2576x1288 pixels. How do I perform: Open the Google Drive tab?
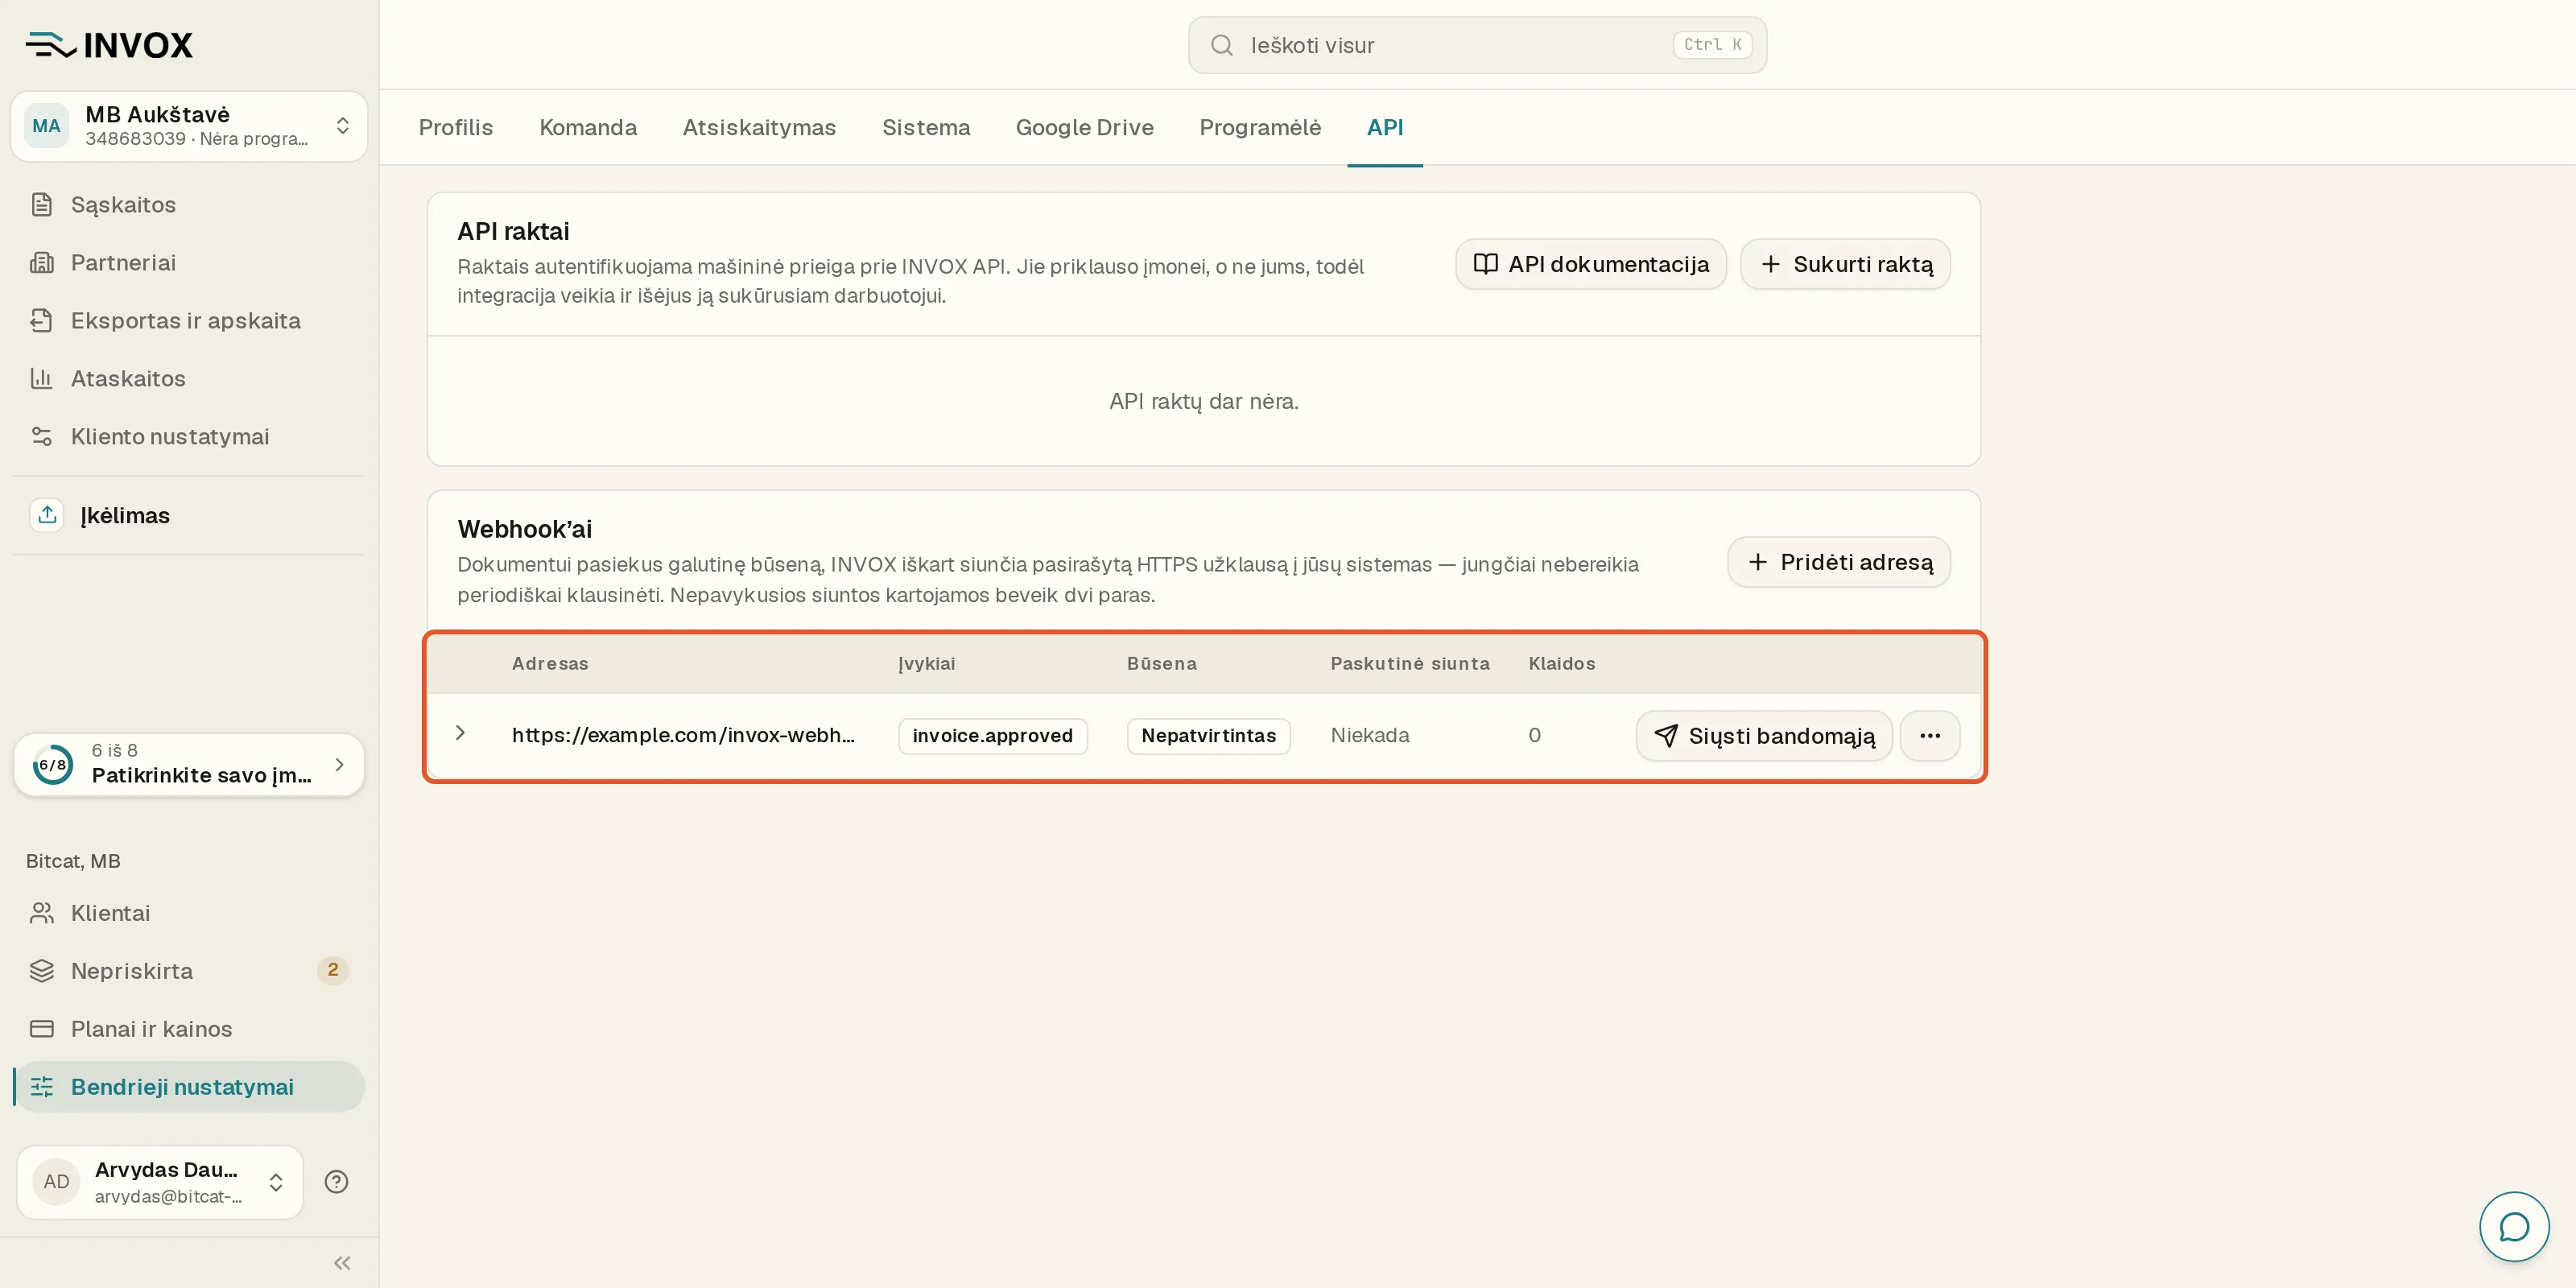coord(1084,128)
